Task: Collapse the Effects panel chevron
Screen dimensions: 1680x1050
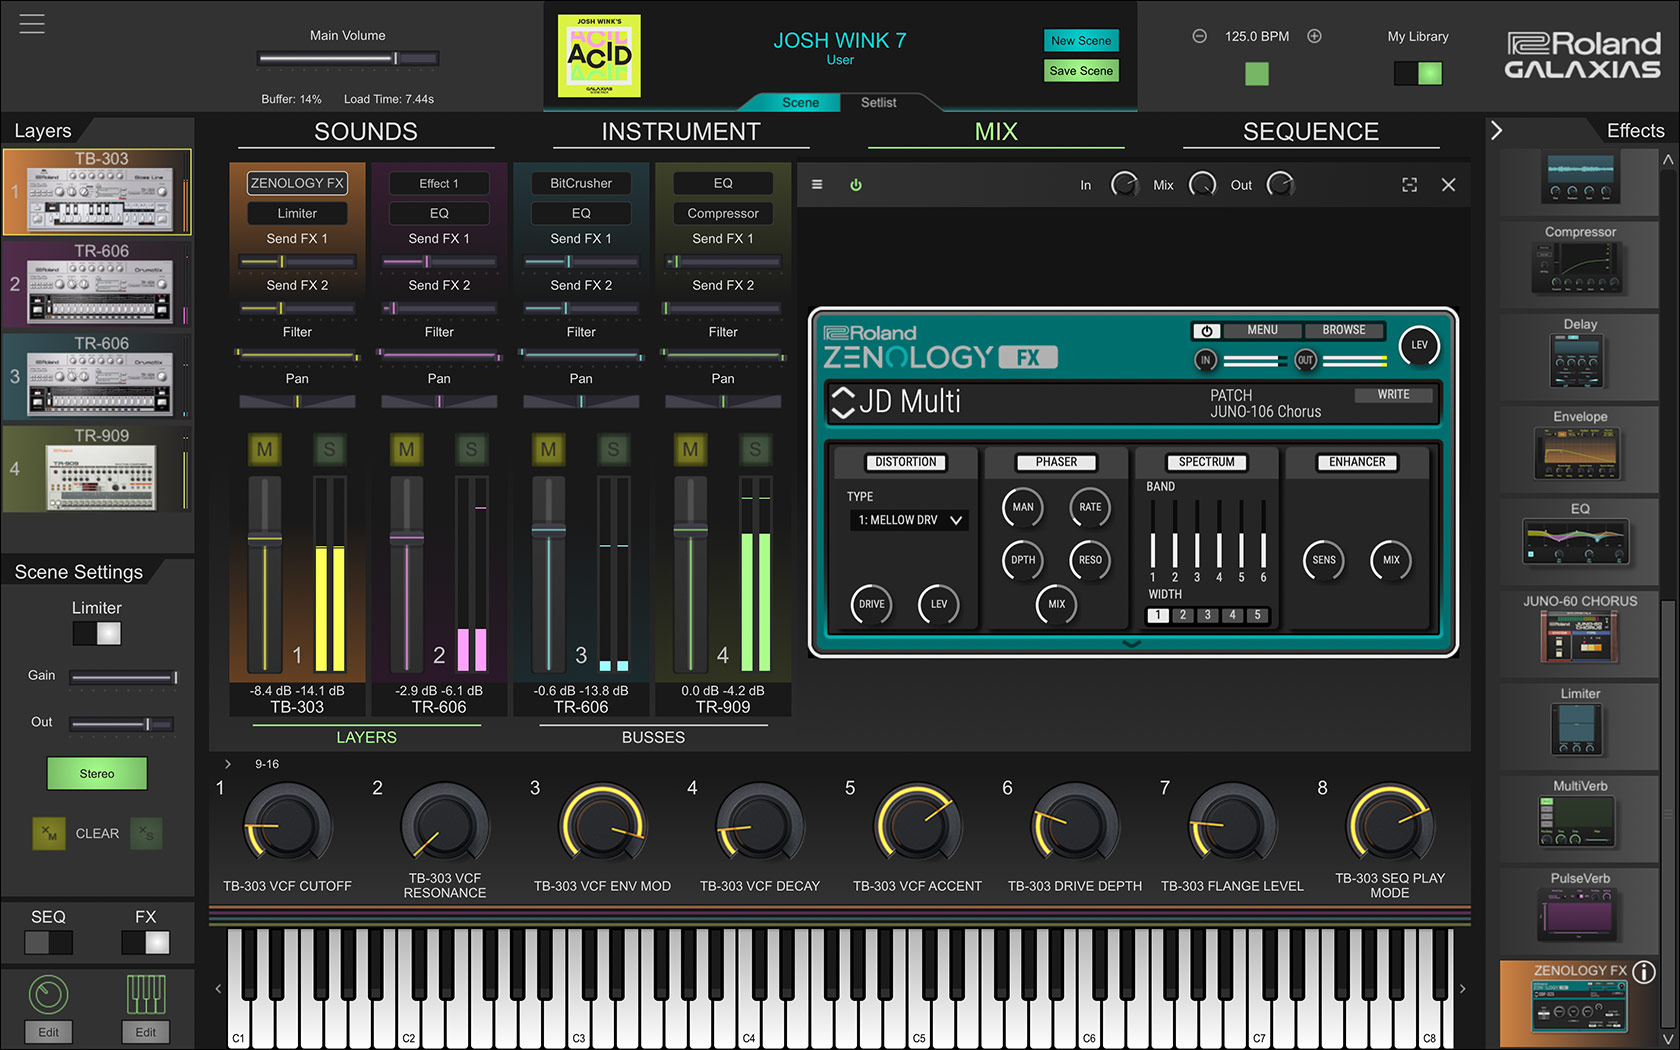Action: (1496, 131)
